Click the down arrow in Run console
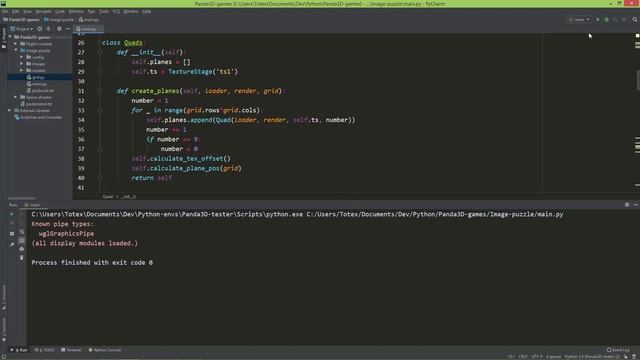The height and width of the screenshot is (360, 640). coord(22,223)
